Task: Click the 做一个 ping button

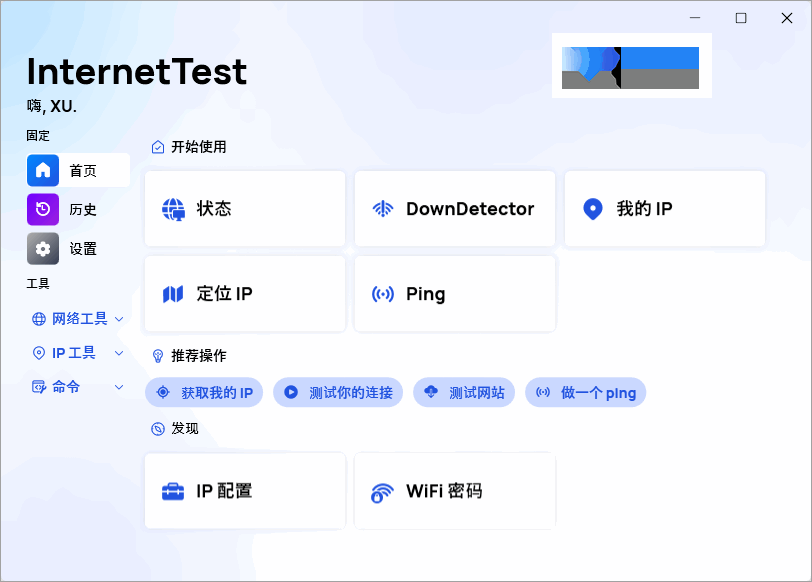Action: [586, 392]
